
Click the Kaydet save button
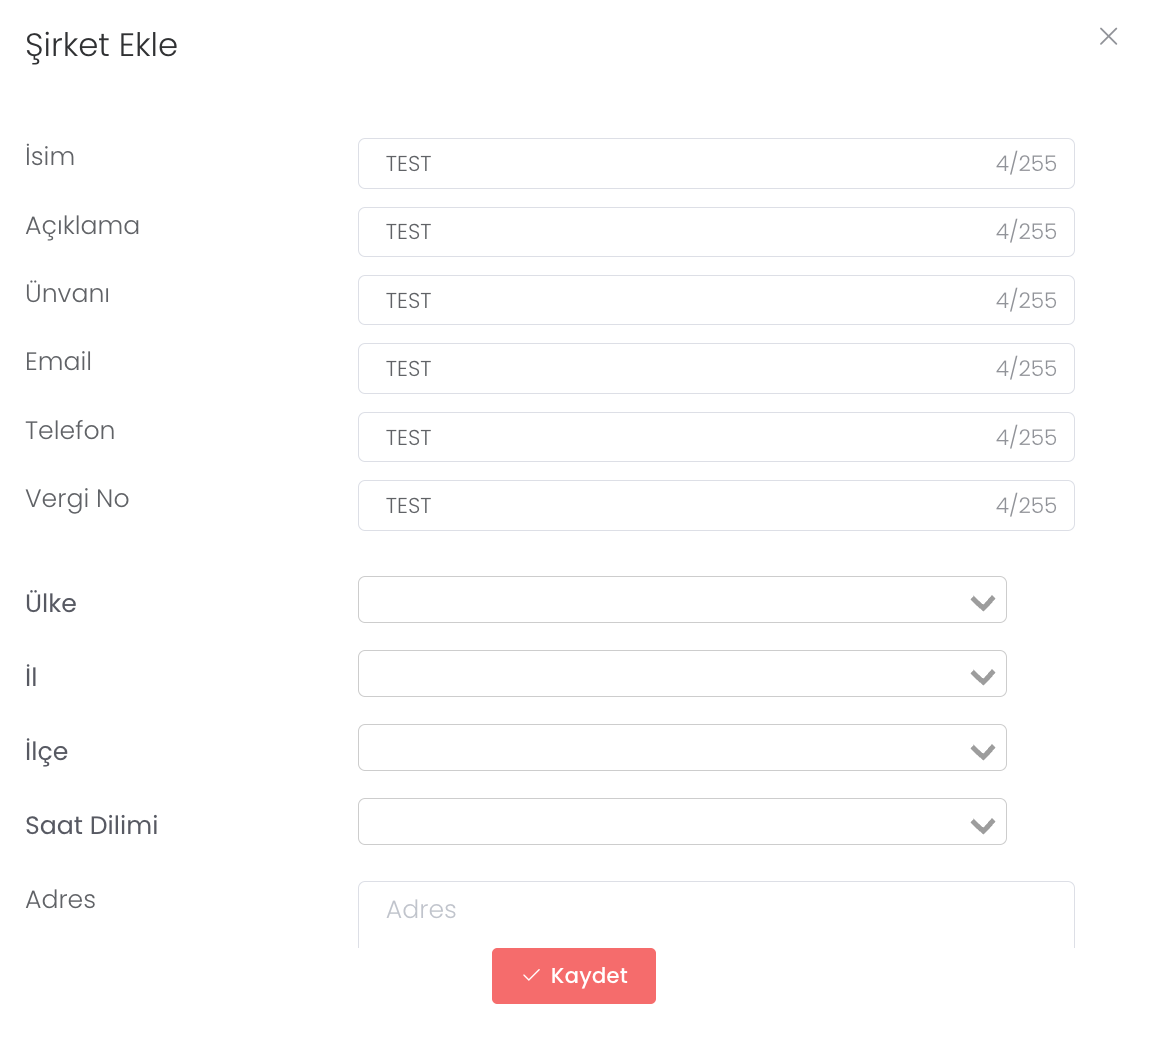point(574,976)
